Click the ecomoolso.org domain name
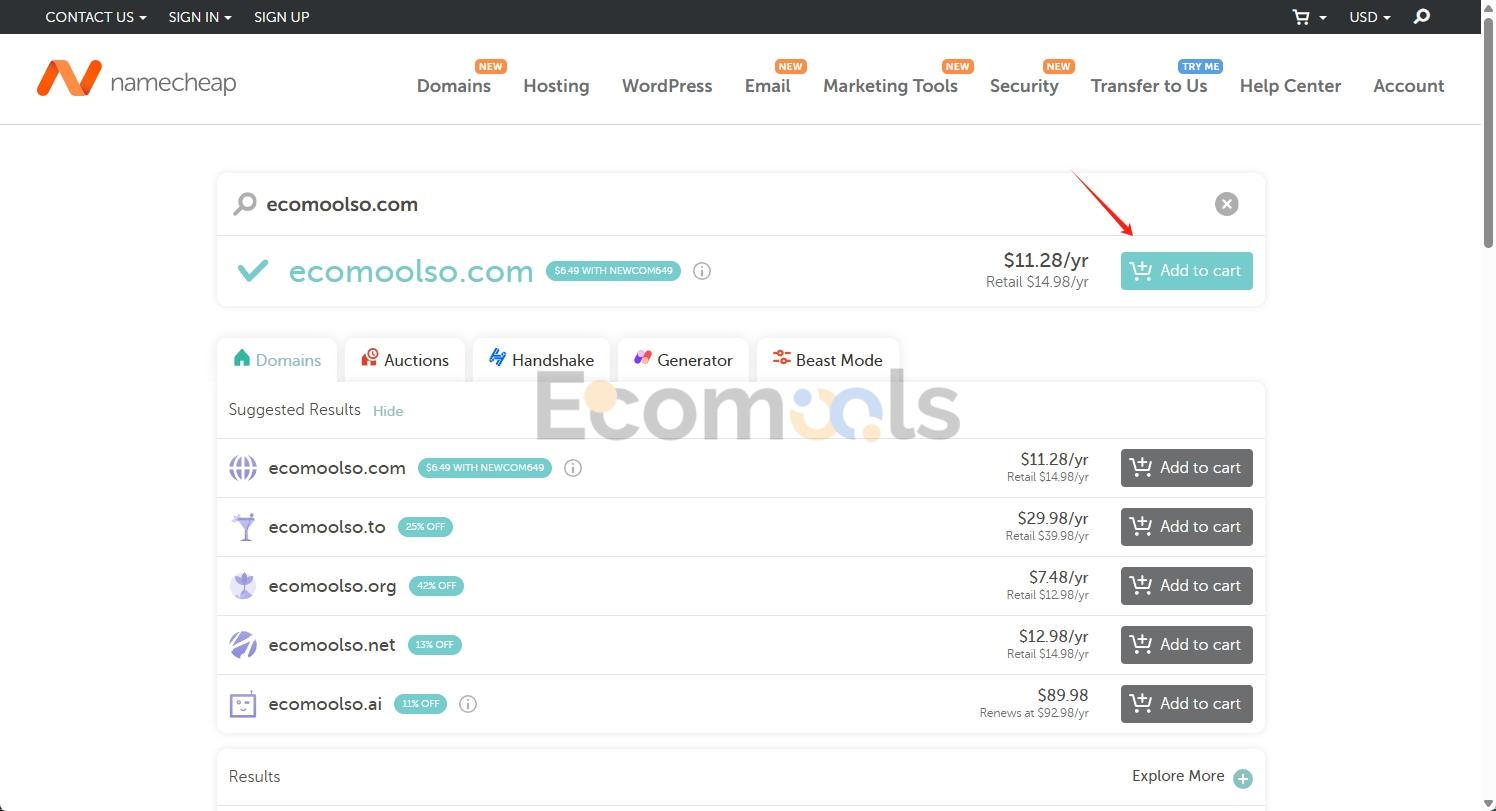The image size is (1496, 811). click(332, 586)
